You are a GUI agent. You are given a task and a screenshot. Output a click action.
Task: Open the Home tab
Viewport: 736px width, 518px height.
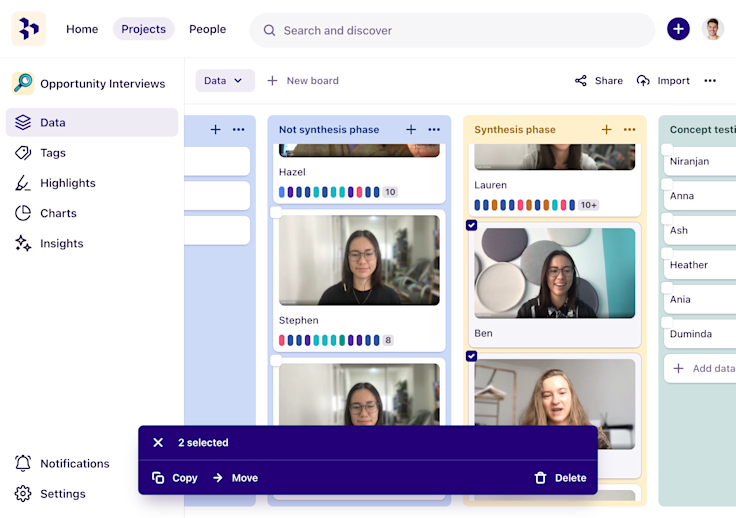(82, 29)
